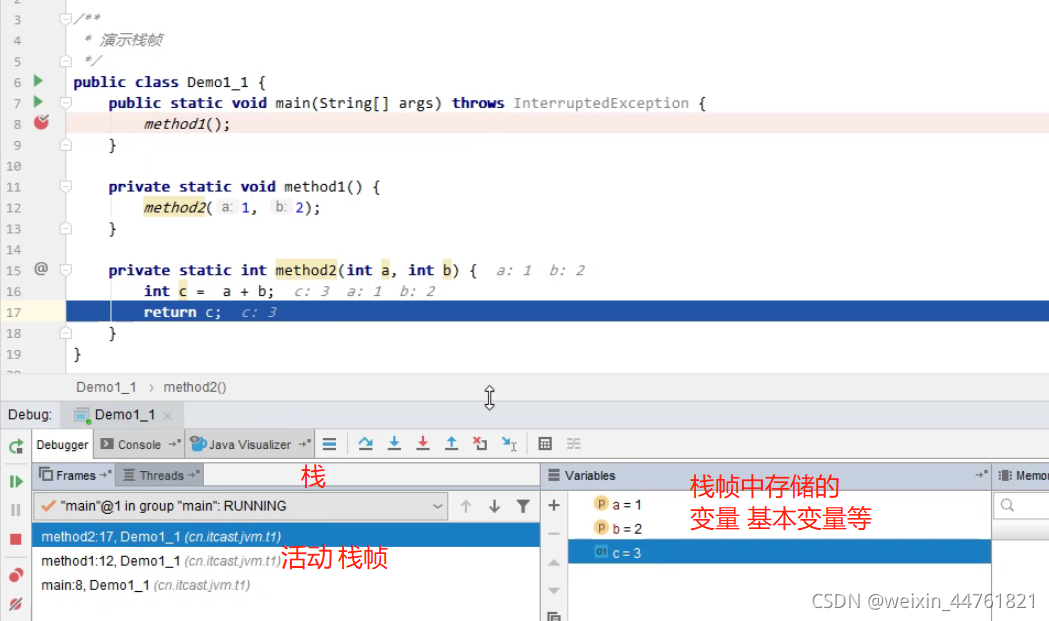The image size is (1049, 621).
Task: Select variable a = 1
Action: (x=779, y=505)
